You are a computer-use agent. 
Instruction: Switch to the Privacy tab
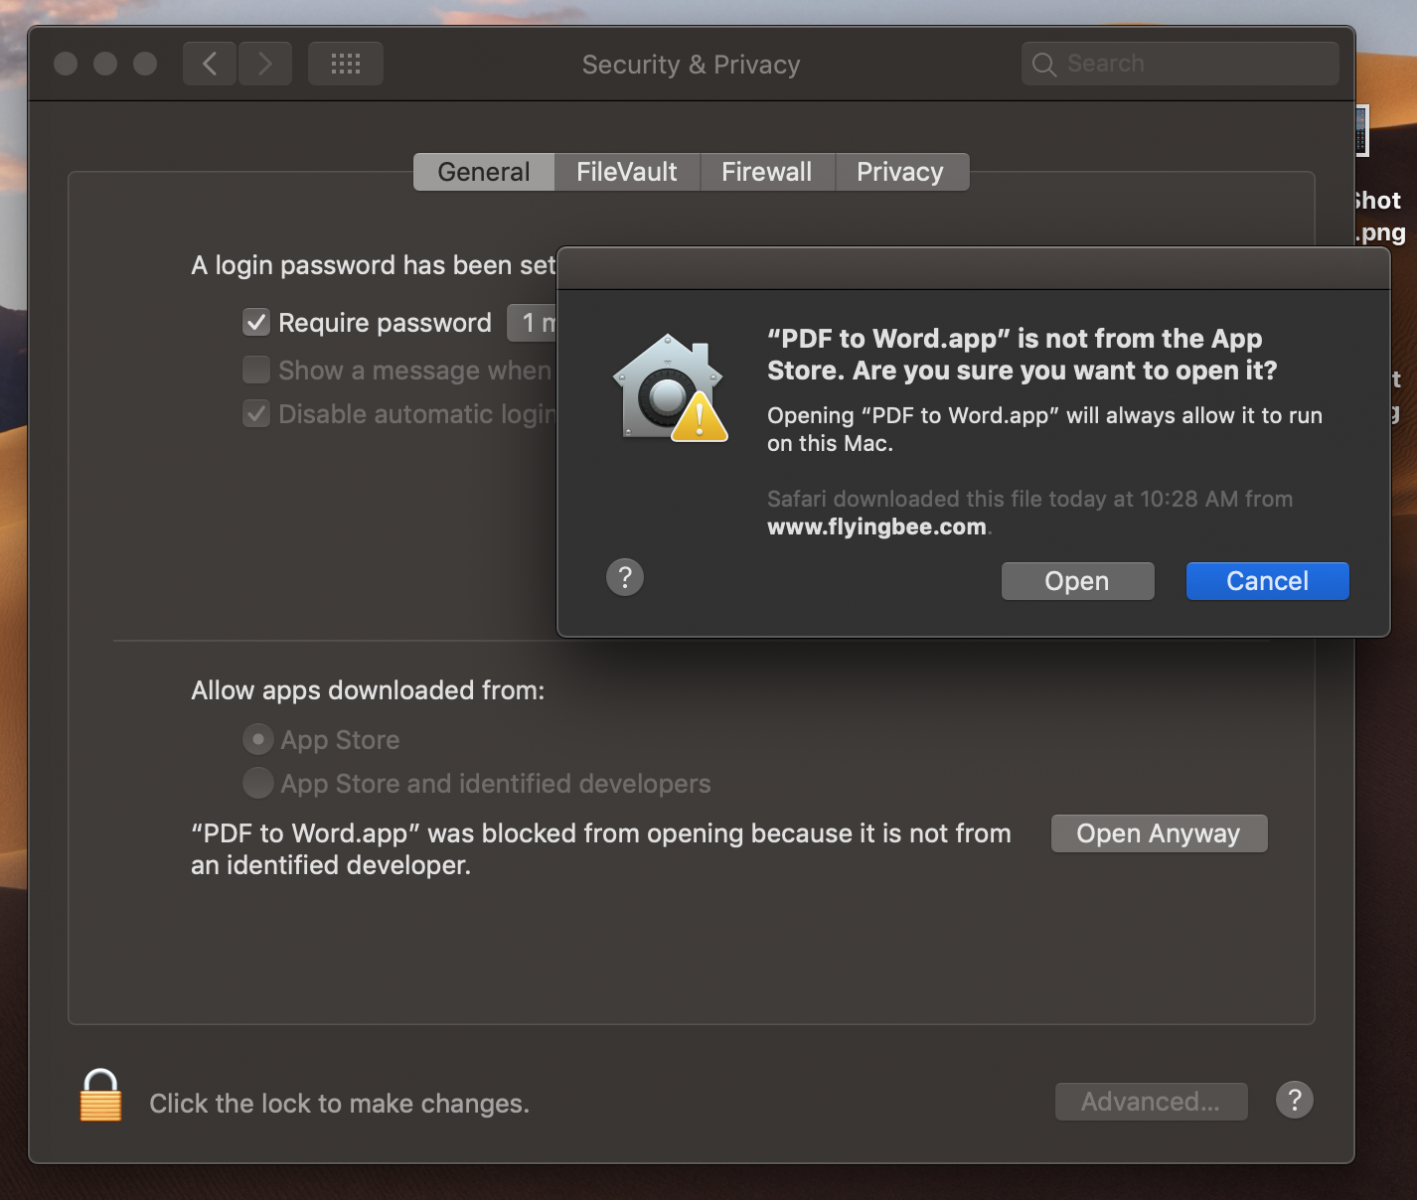point(900,172)
